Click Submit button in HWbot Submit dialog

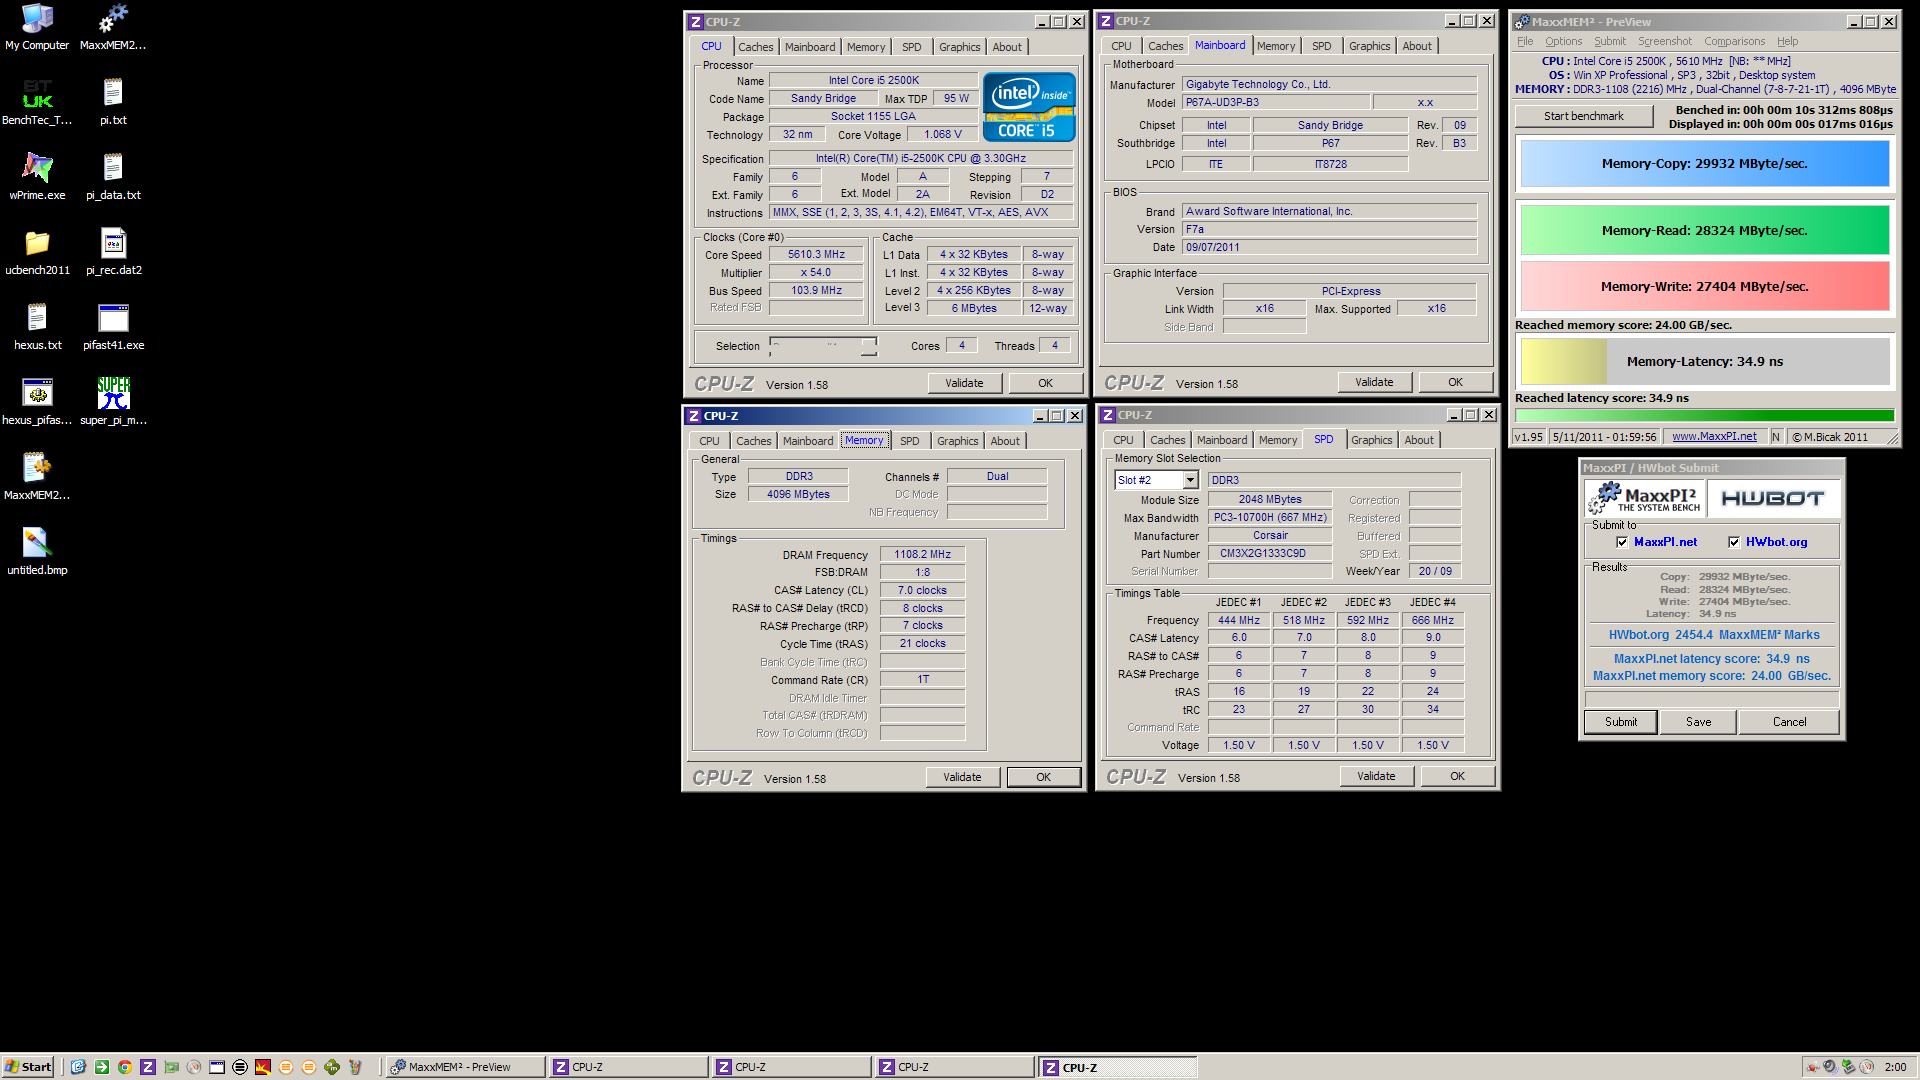tap(1621, 722)
